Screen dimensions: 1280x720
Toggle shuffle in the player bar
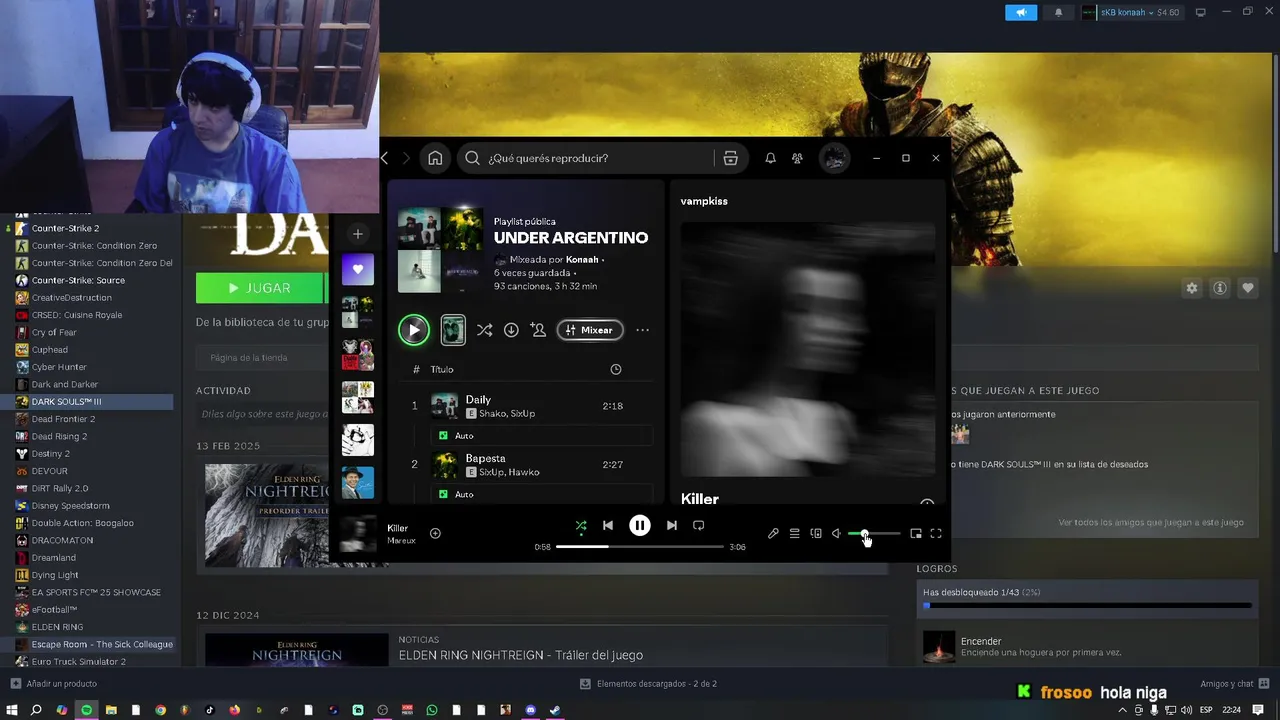coord(581,525)
